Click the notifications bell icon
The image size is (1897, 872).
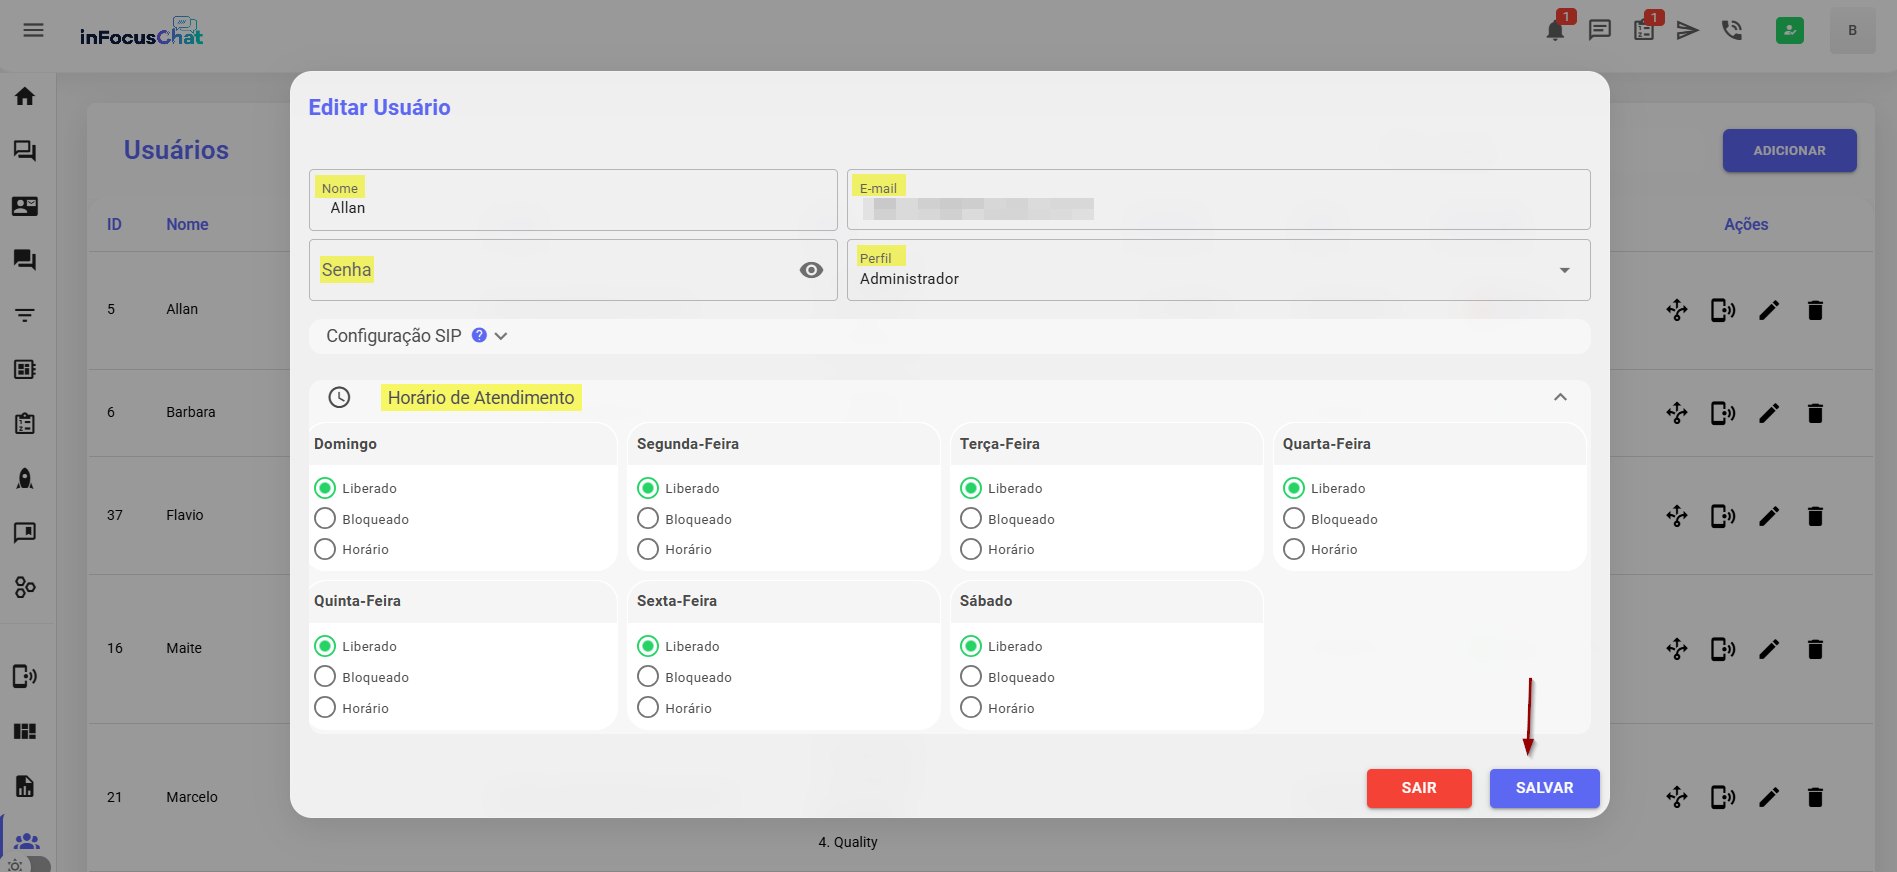point(1555,30)
